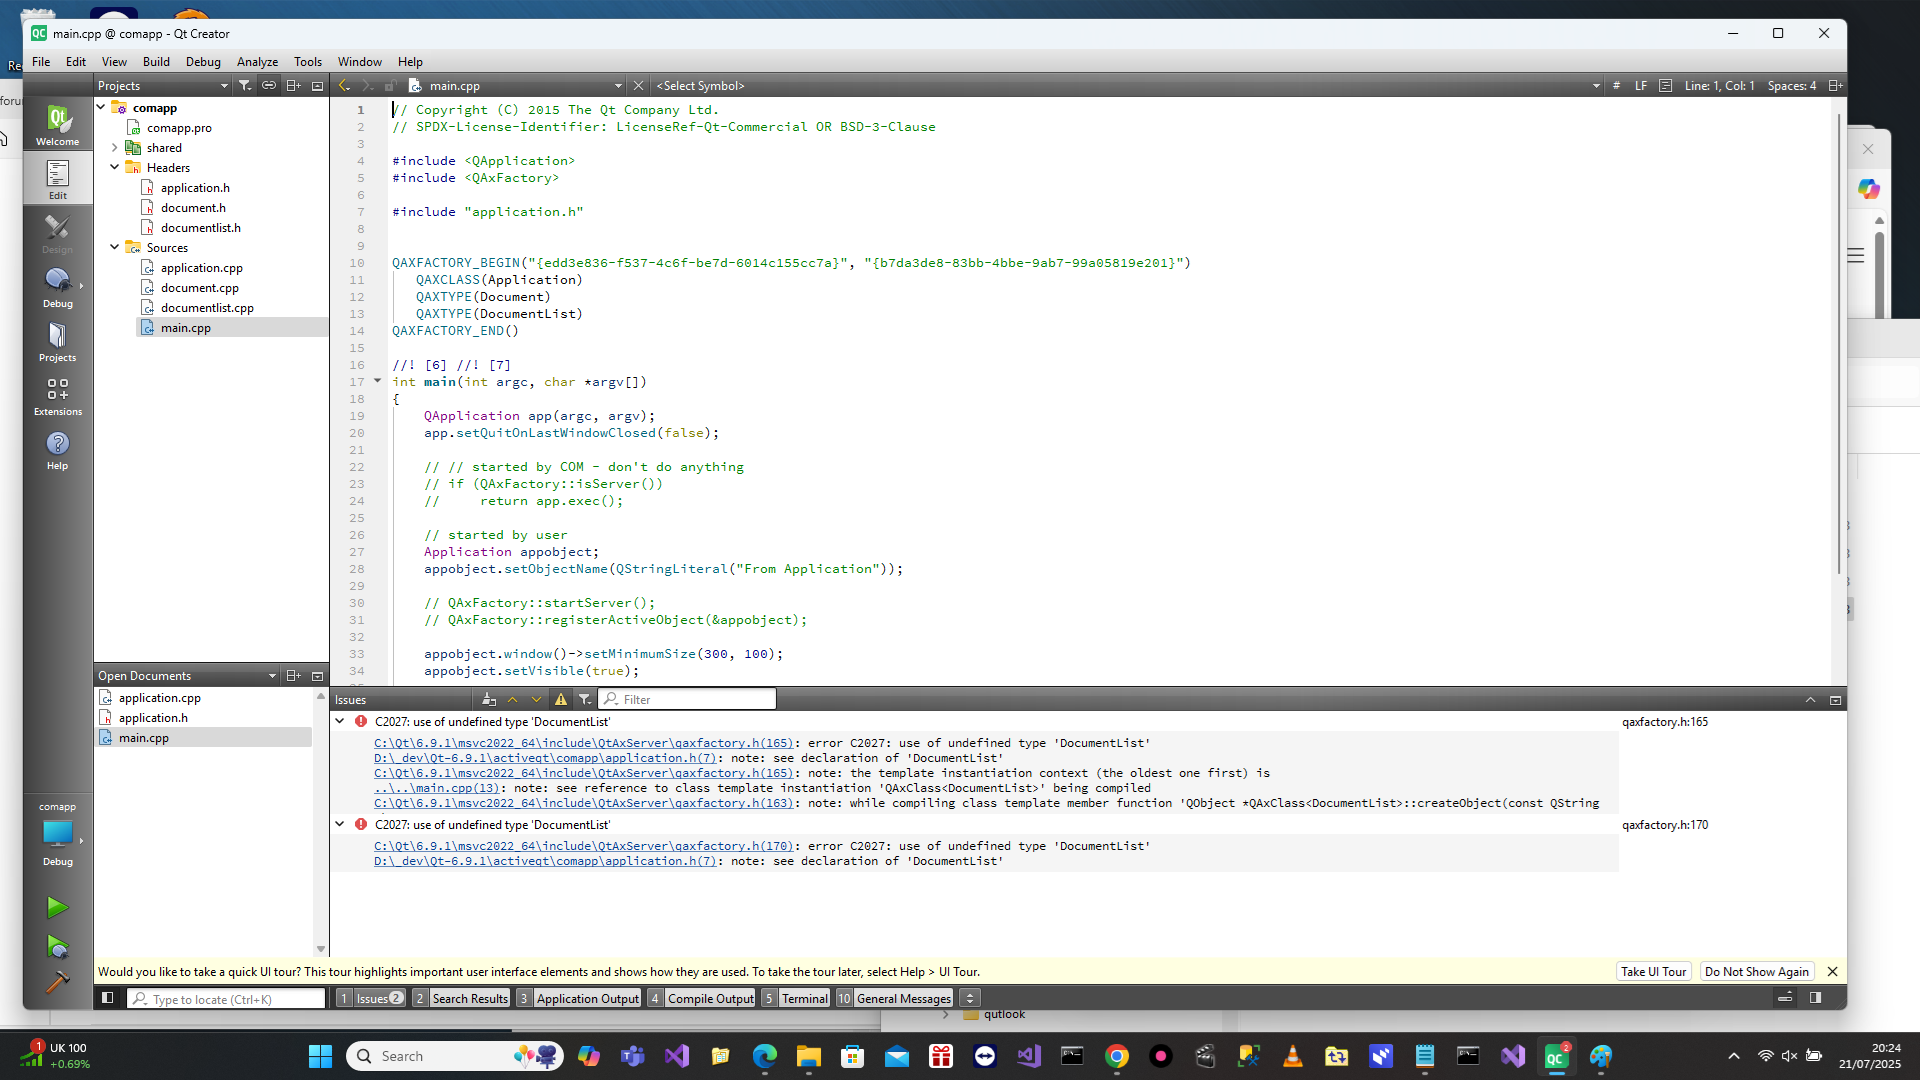Click the green Run button

[x=57, y=907]
